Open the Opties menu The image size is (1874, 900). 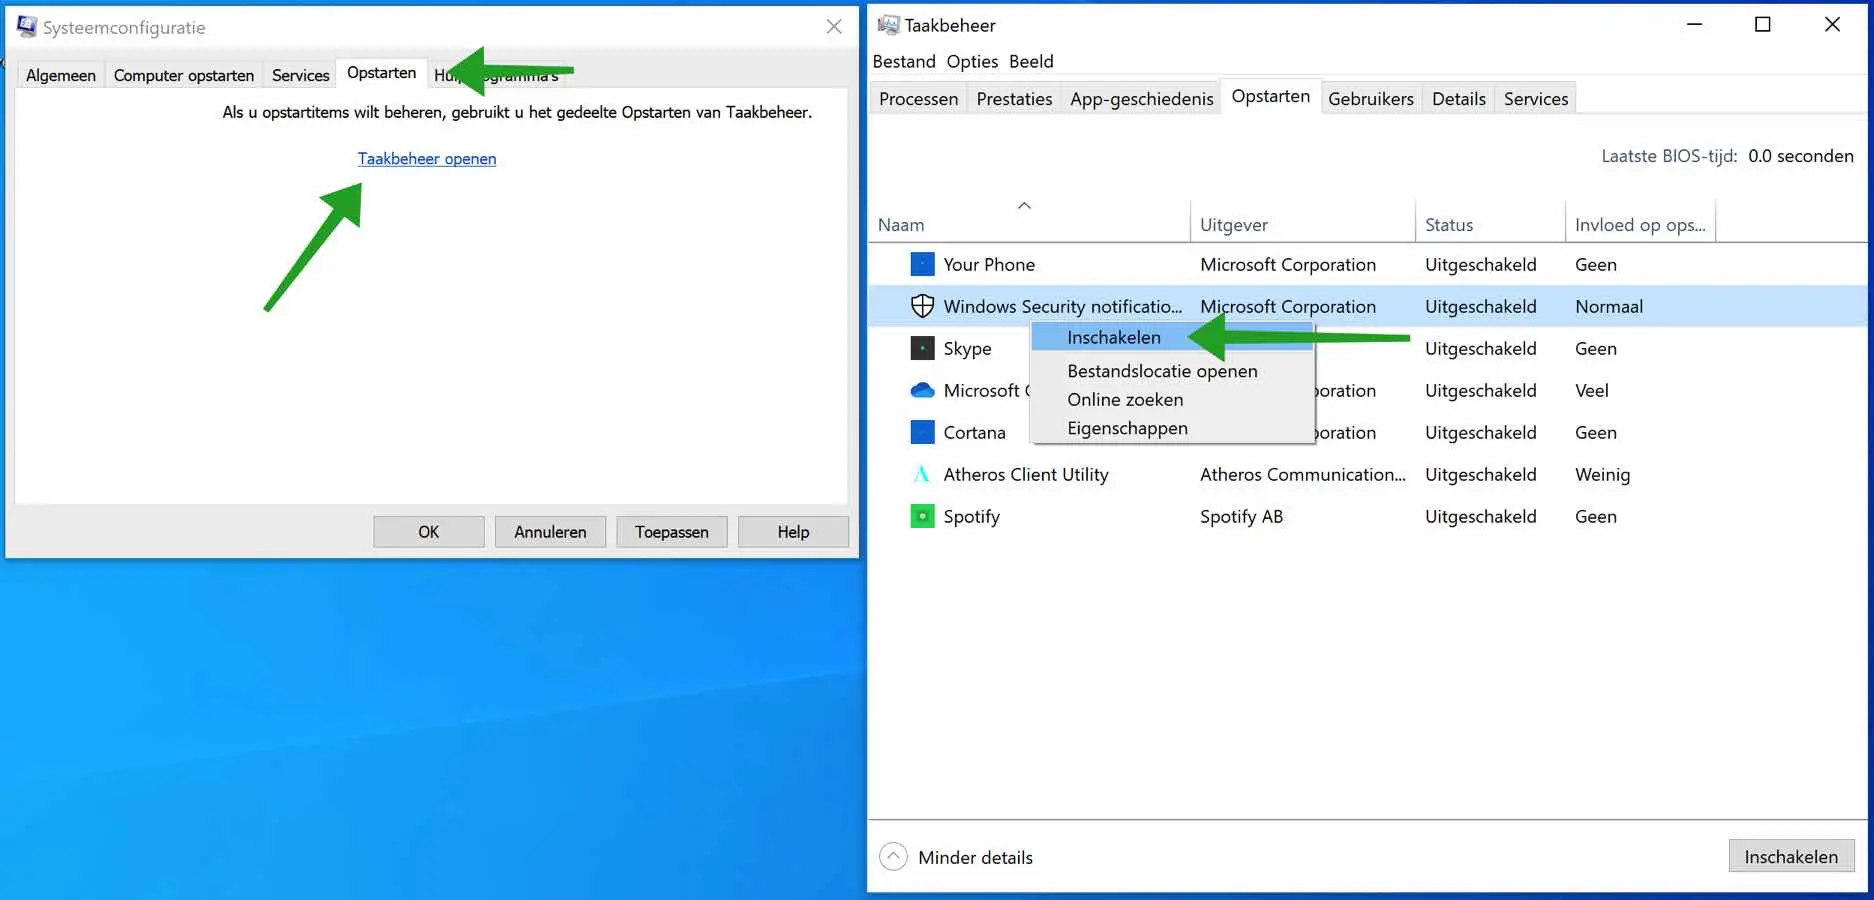(972, 61)
